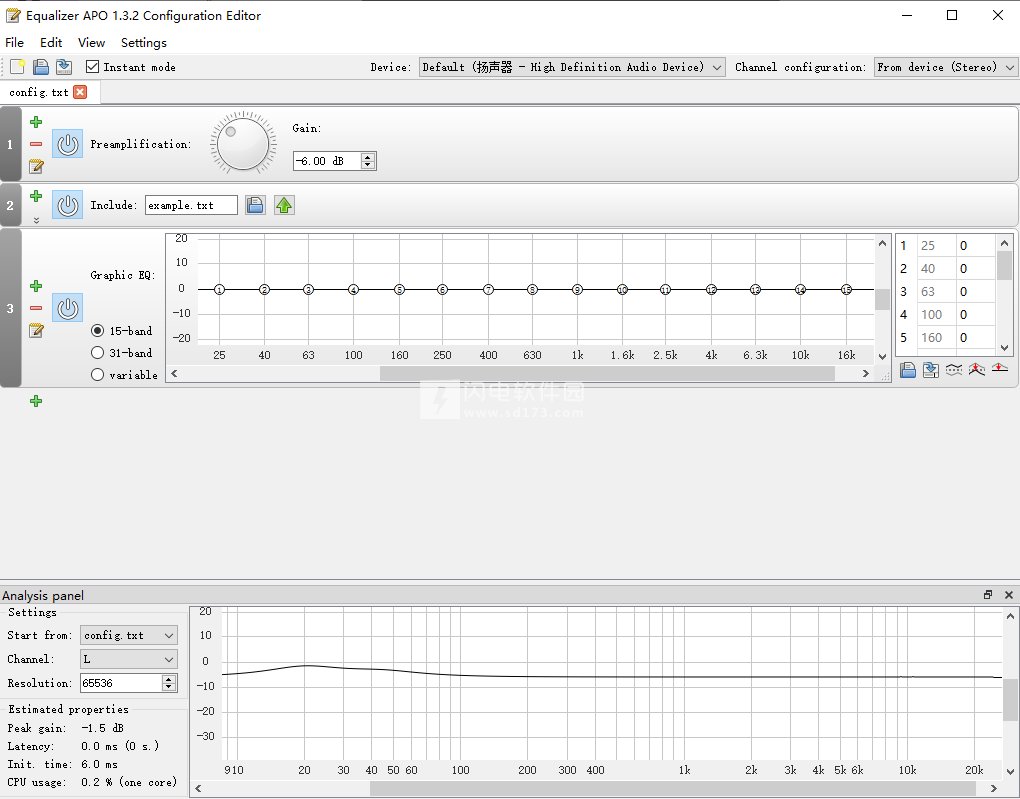The image size is (1020, 799).
Task: Click the band table vertical scrollbar thumb
Action: click(x=1004, y=265)
